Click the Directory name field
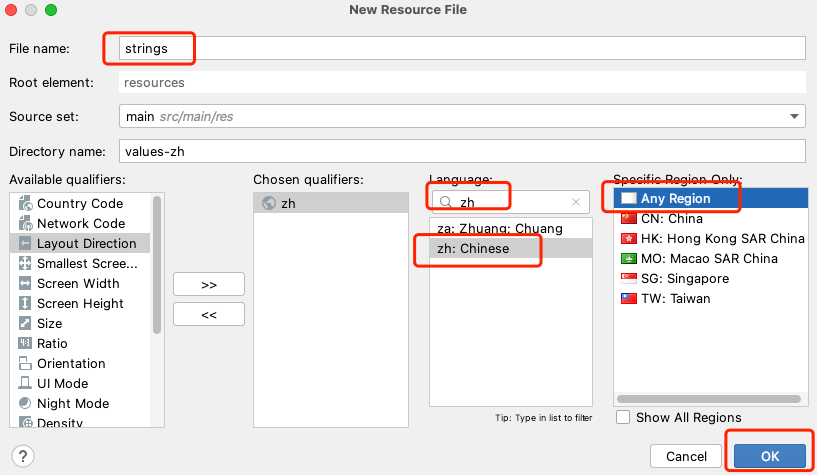Viewport: 817px width, 475px height. pos(461,151)
